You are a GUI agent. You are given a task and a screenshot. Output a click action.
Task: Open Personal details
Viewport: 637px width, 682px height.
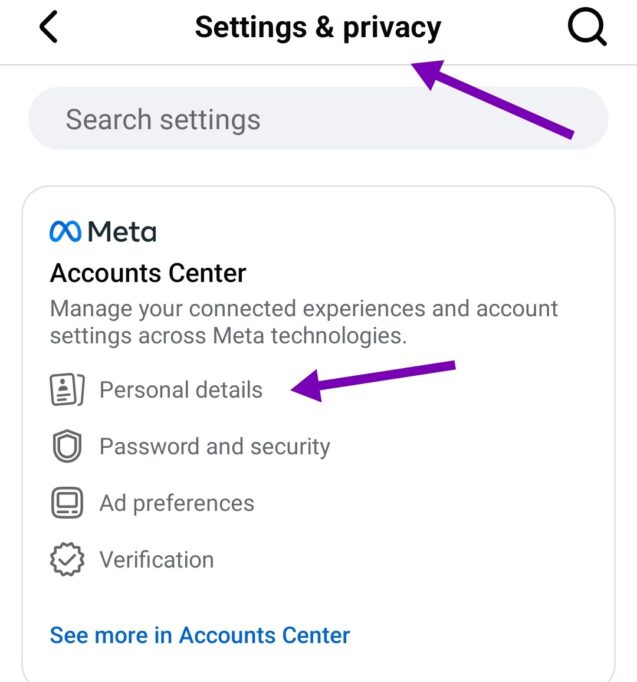(181, 389)
